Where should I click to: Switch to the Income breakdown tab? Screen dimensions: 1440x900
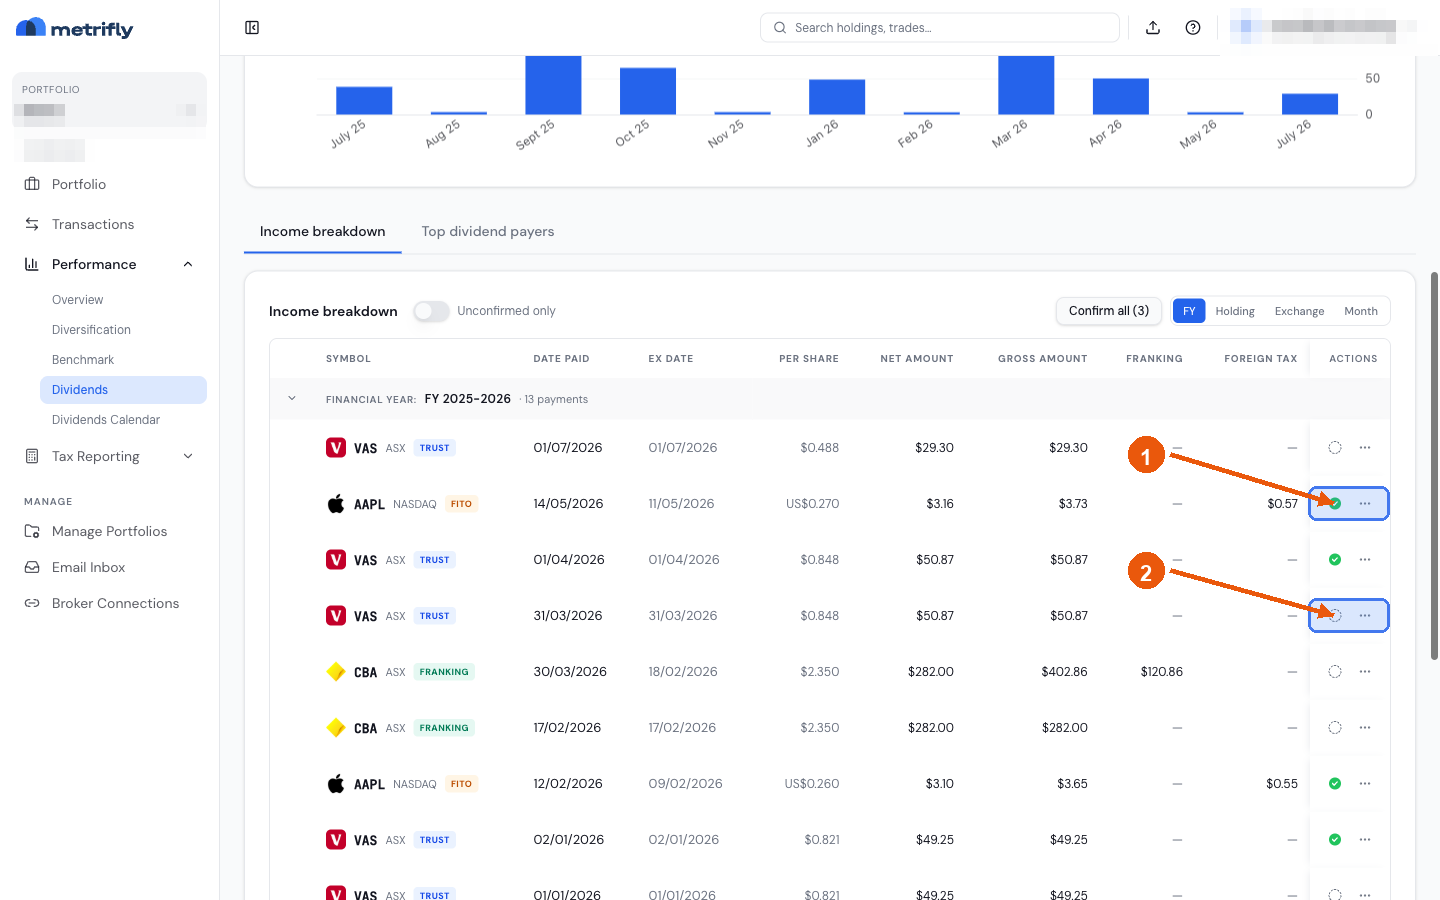click(323, 231)
